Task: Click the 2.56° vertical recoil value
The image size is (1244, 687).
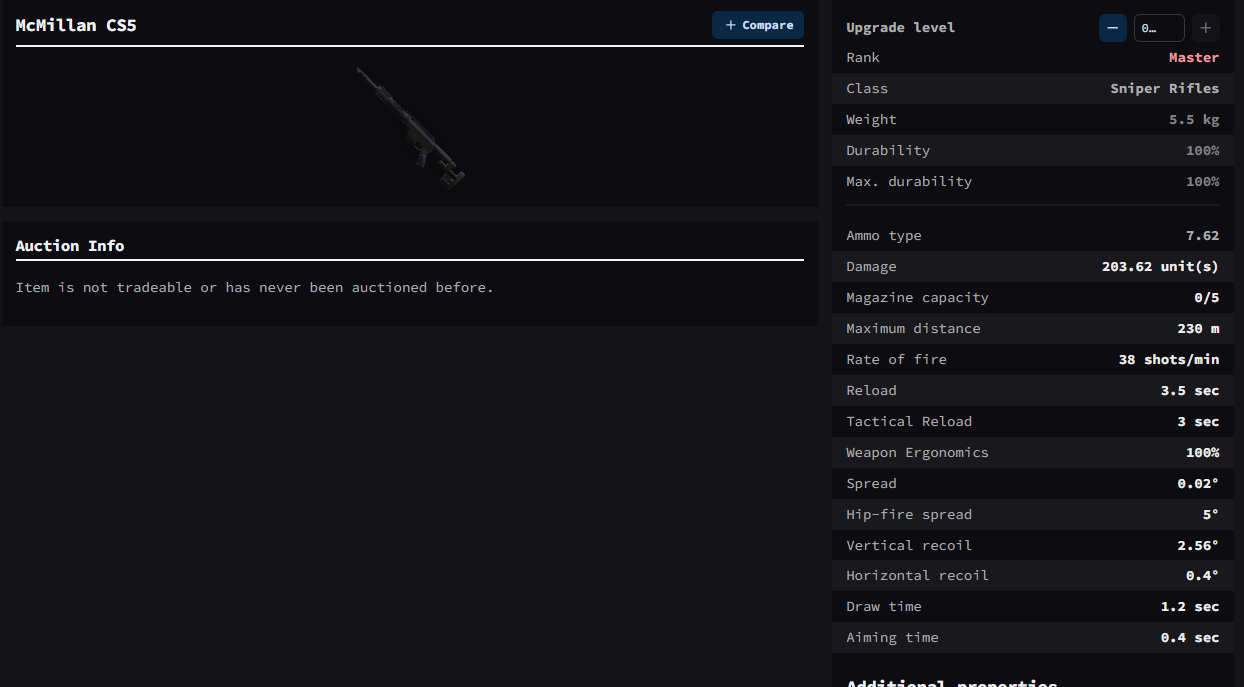Action: [x=1198, y=546]
